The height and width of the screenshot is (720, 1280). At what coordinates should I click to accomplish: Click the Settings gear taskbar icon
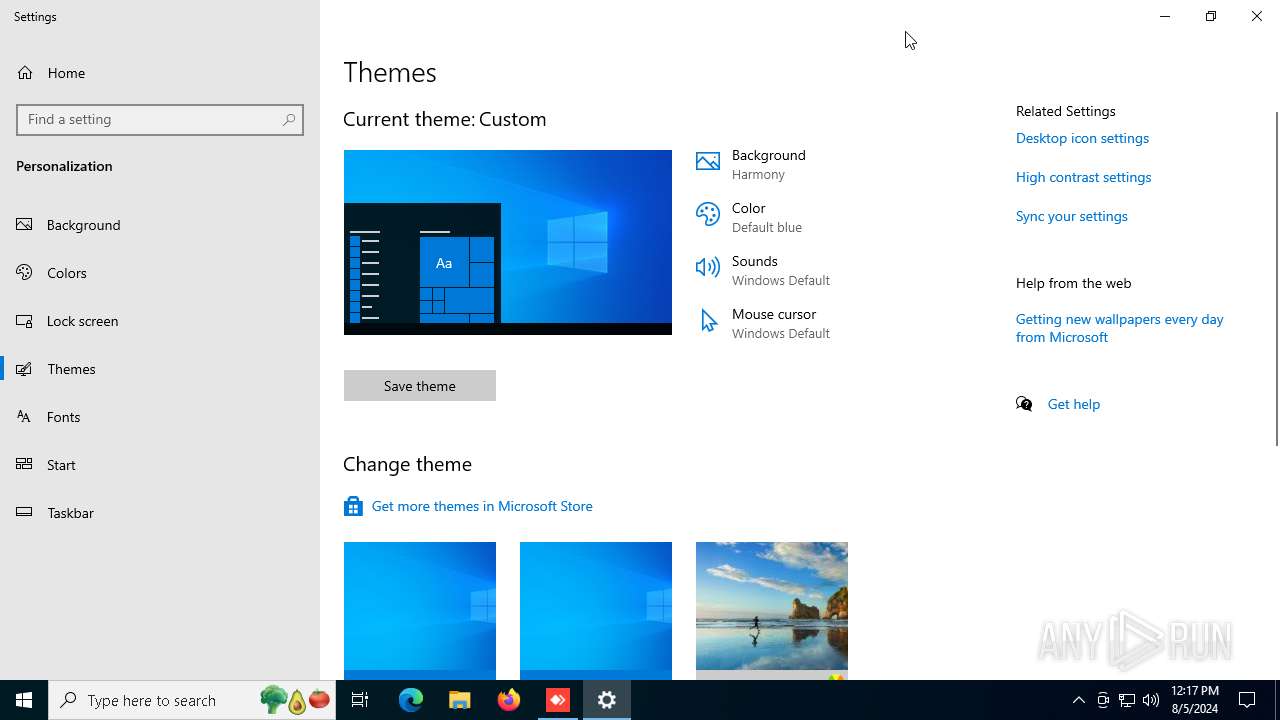click(x=607, y=700)
